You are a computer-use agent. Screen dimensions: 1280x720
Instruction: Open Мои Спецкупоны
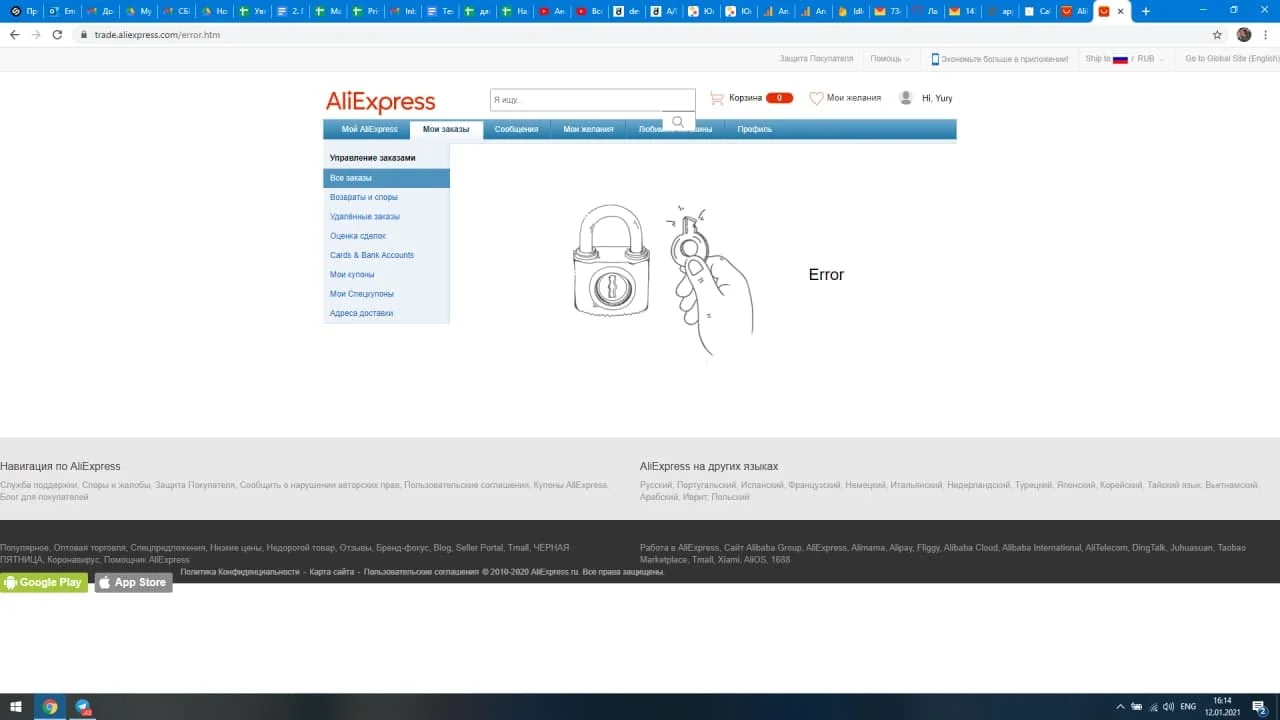coord(362,294)
